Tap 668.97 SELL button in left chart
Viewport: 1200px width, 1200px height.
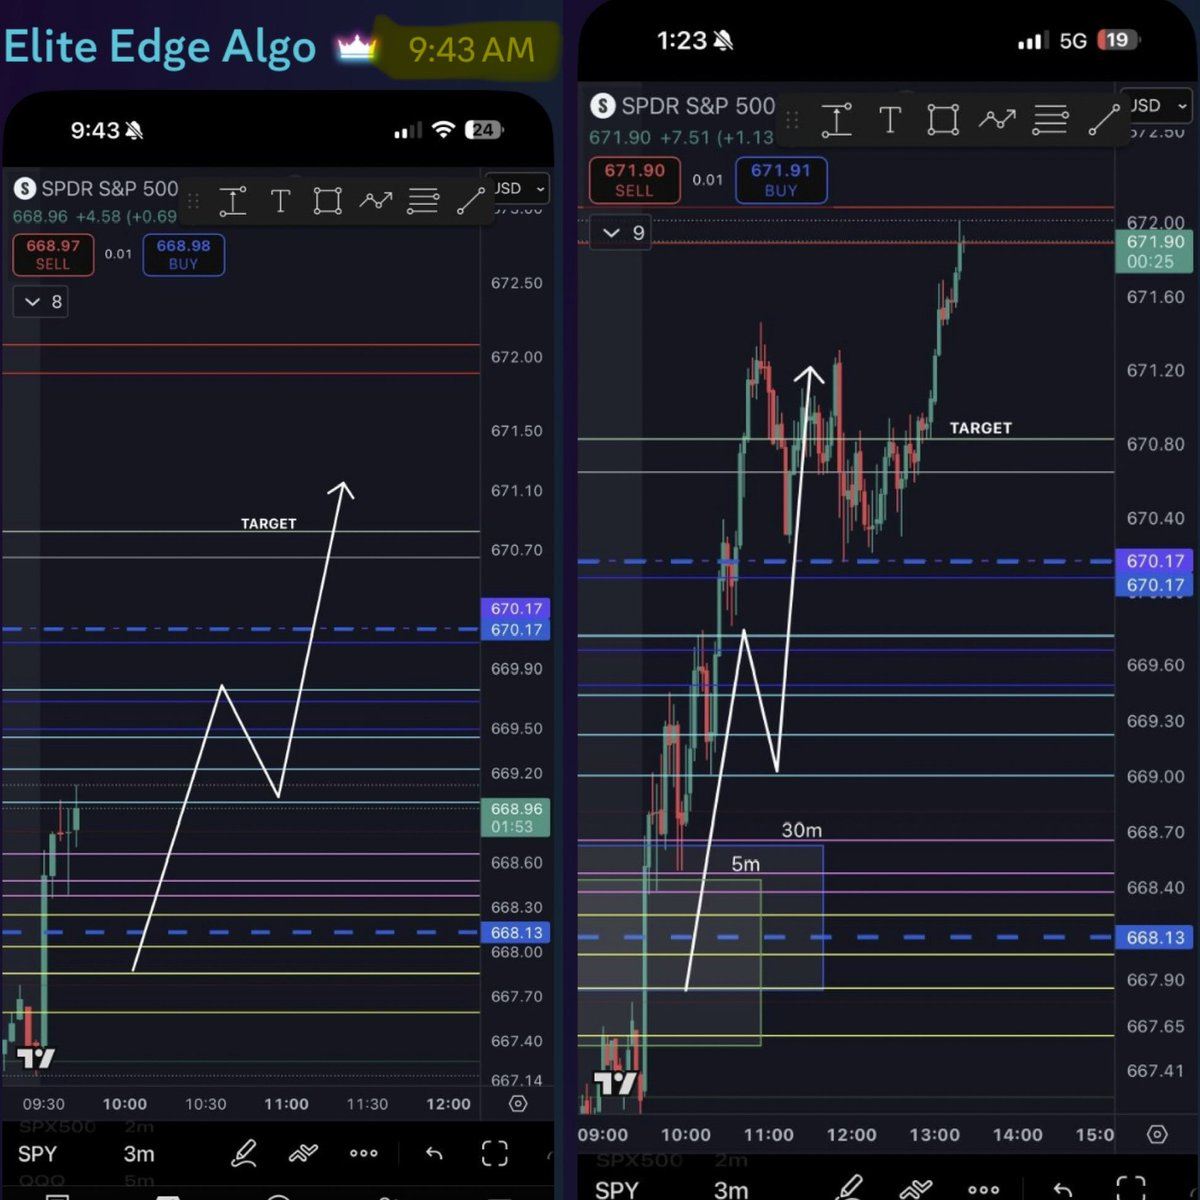53,254
